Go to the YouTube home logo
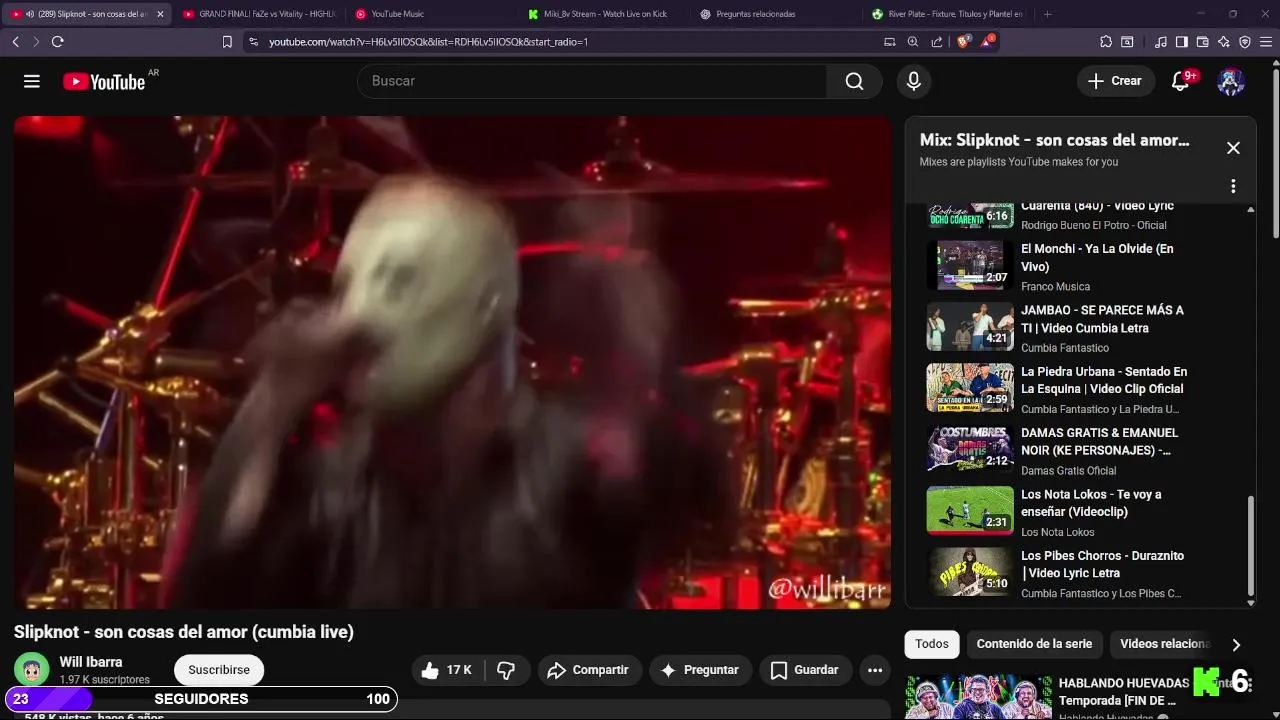This screenshot has height=720, width=1280. point(104,82)
